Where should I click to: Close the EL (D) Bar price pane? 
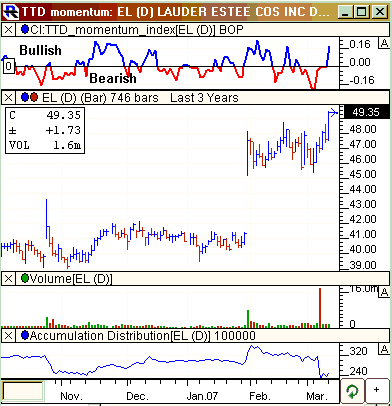pos(9,98)
